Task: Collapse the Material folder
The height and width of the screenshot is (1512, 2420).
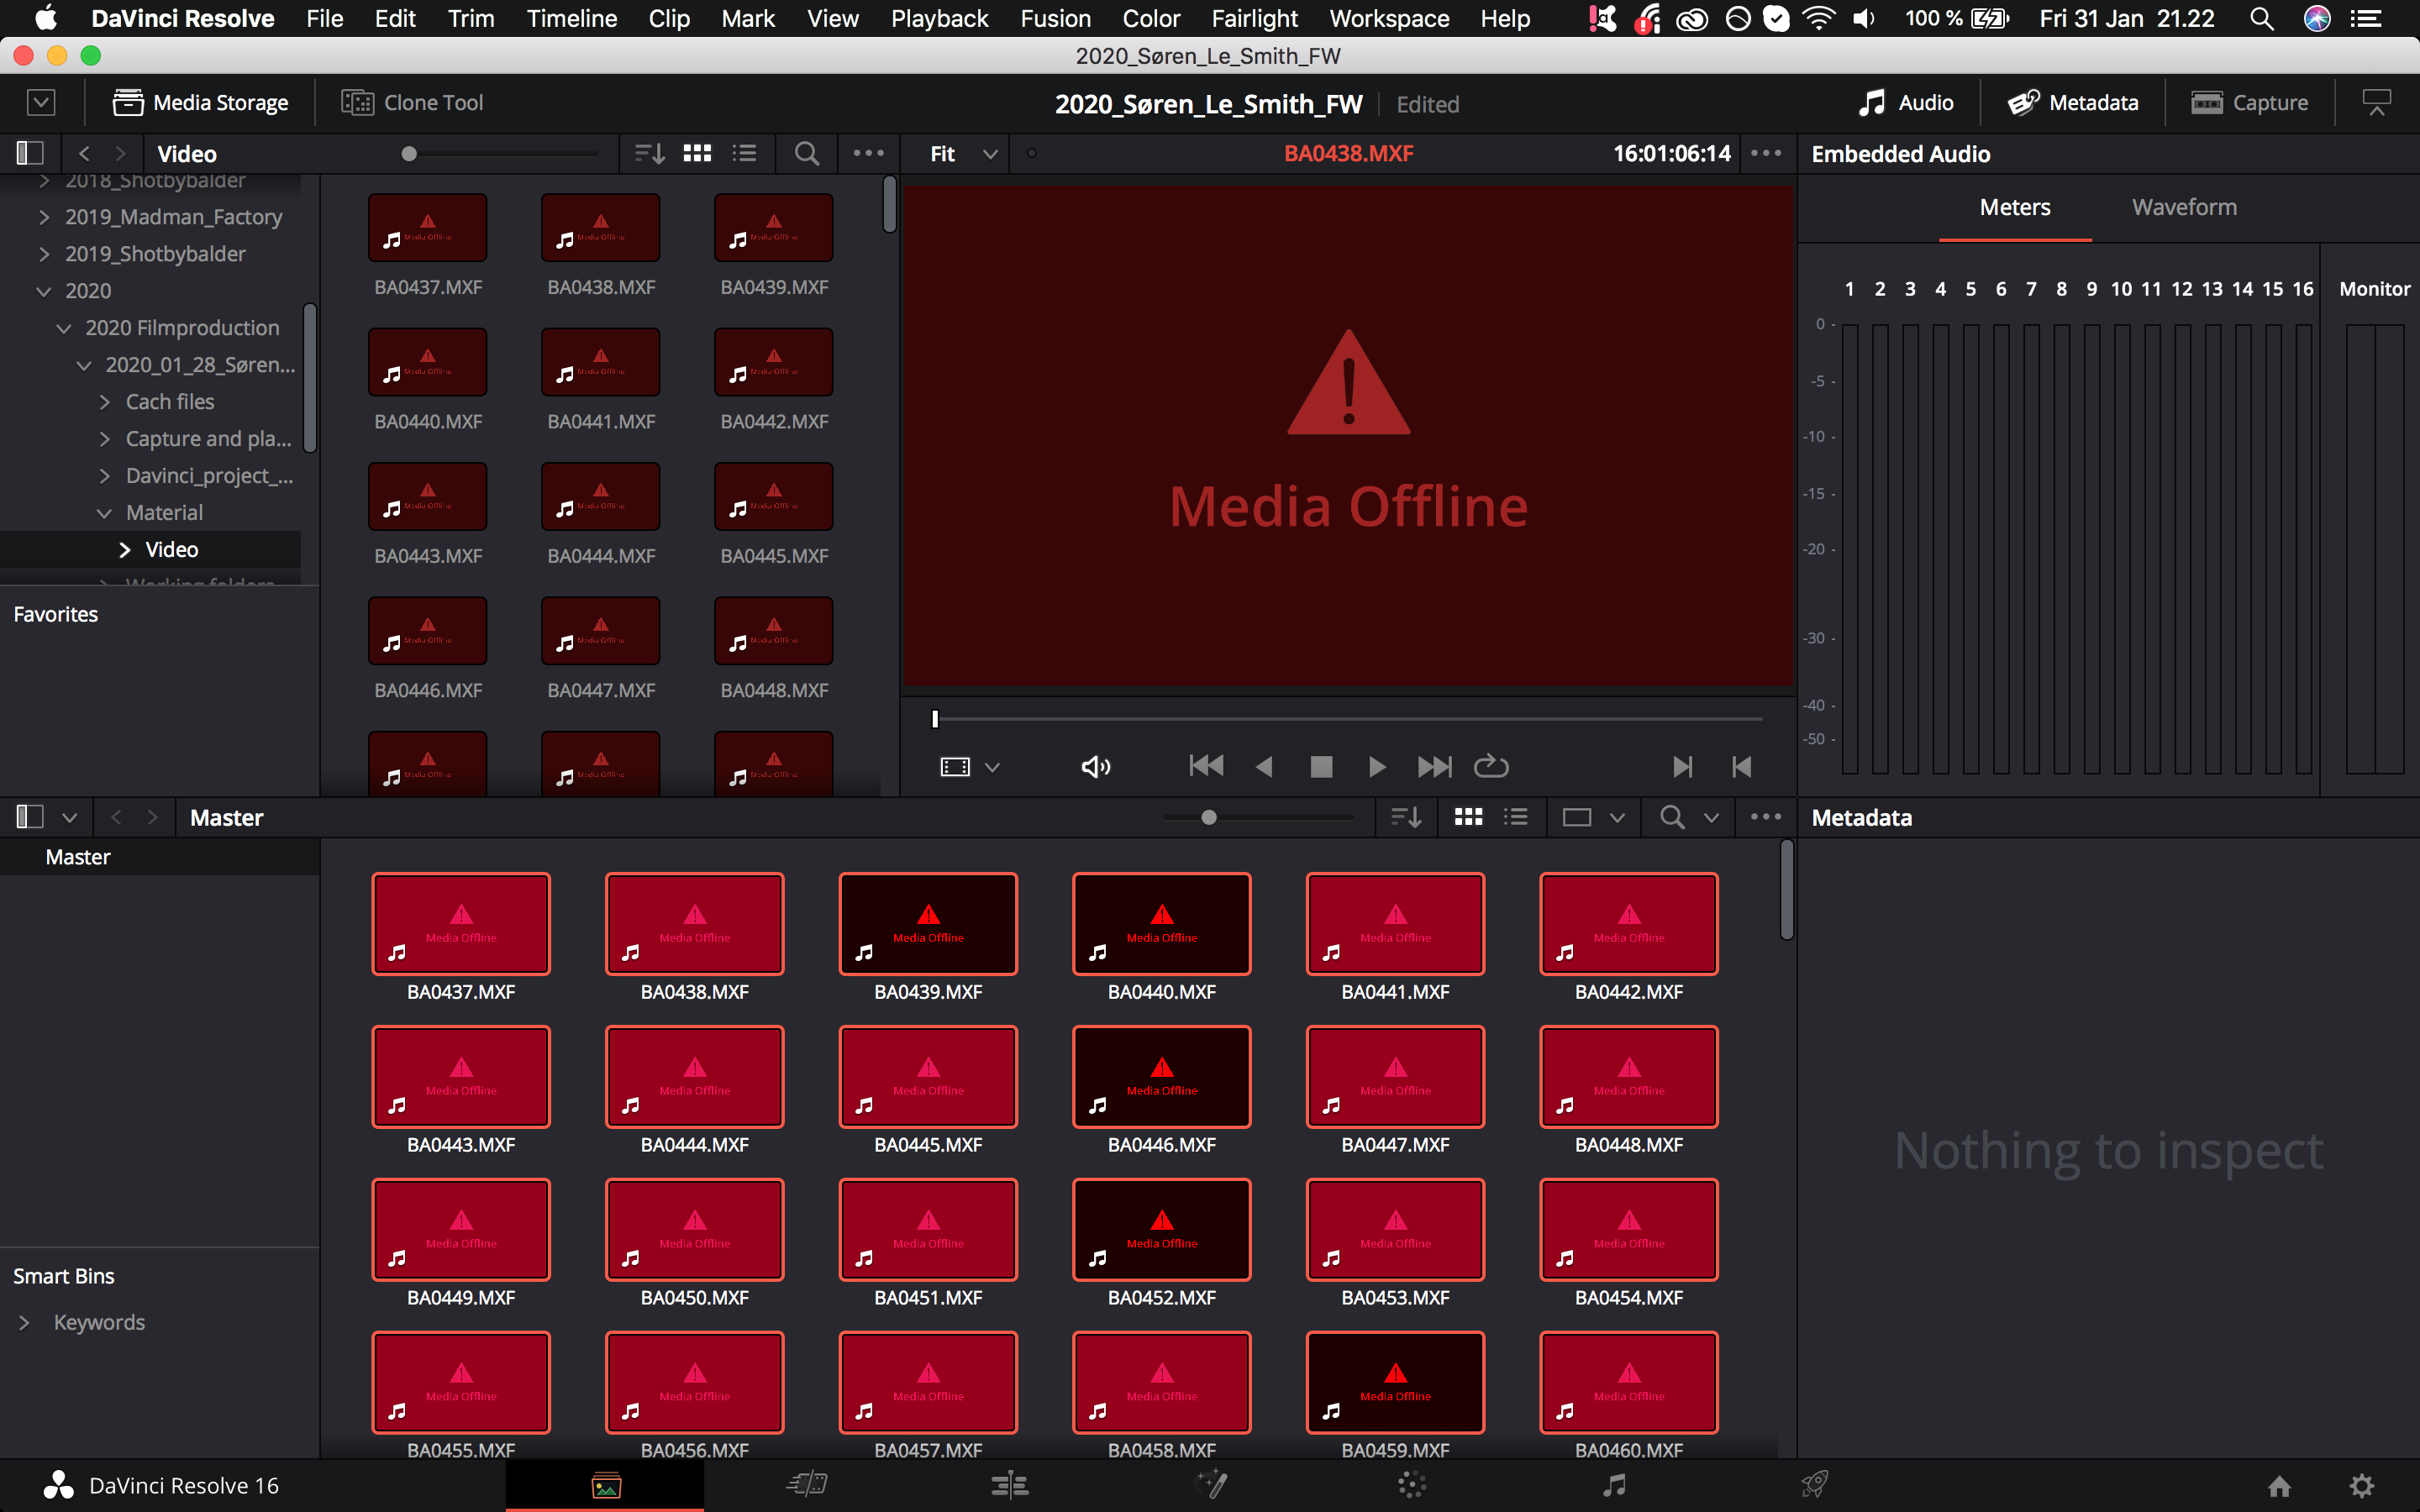Action: click(x=104, y=513)
